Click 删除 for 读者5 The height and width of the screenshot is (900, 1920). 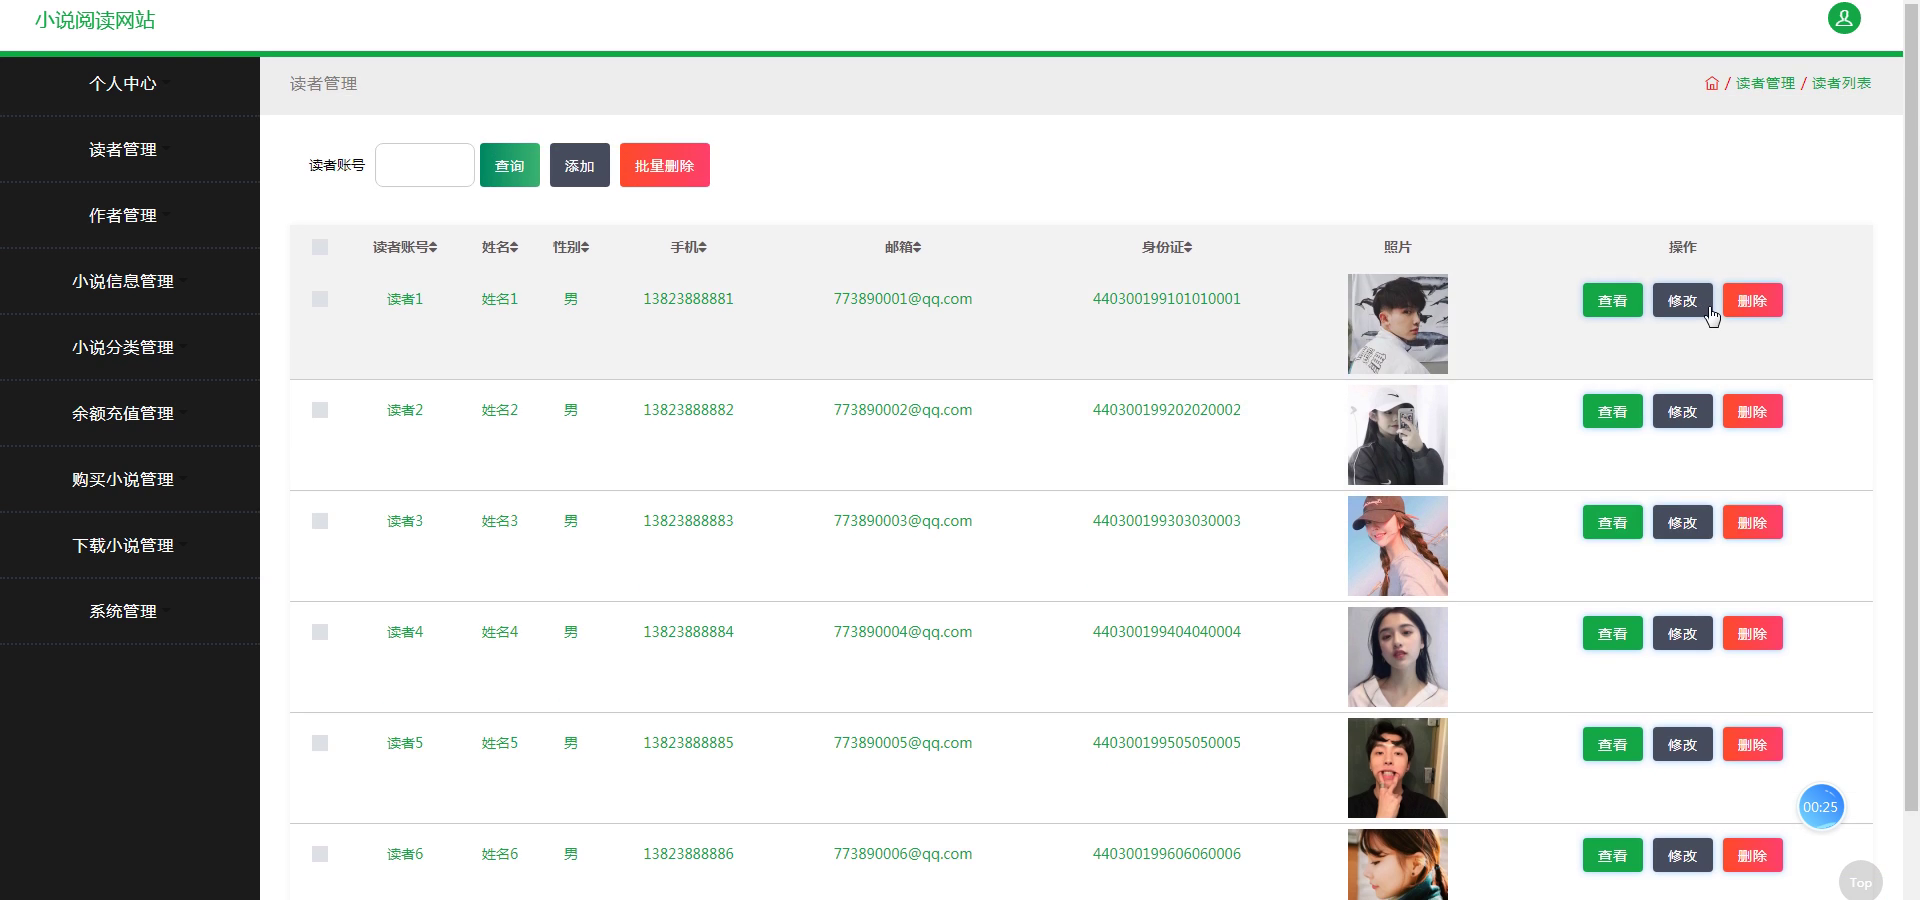click(x=1753, y=744)
